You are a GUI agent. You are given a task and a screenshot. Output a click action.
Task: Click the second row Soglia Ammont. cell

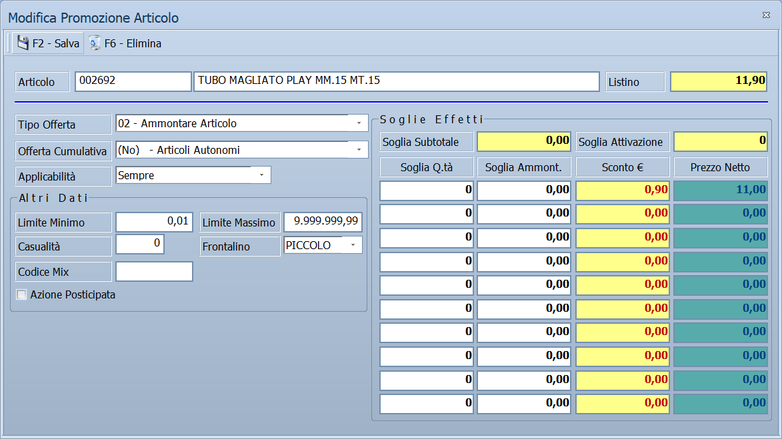tap(524, 214)
